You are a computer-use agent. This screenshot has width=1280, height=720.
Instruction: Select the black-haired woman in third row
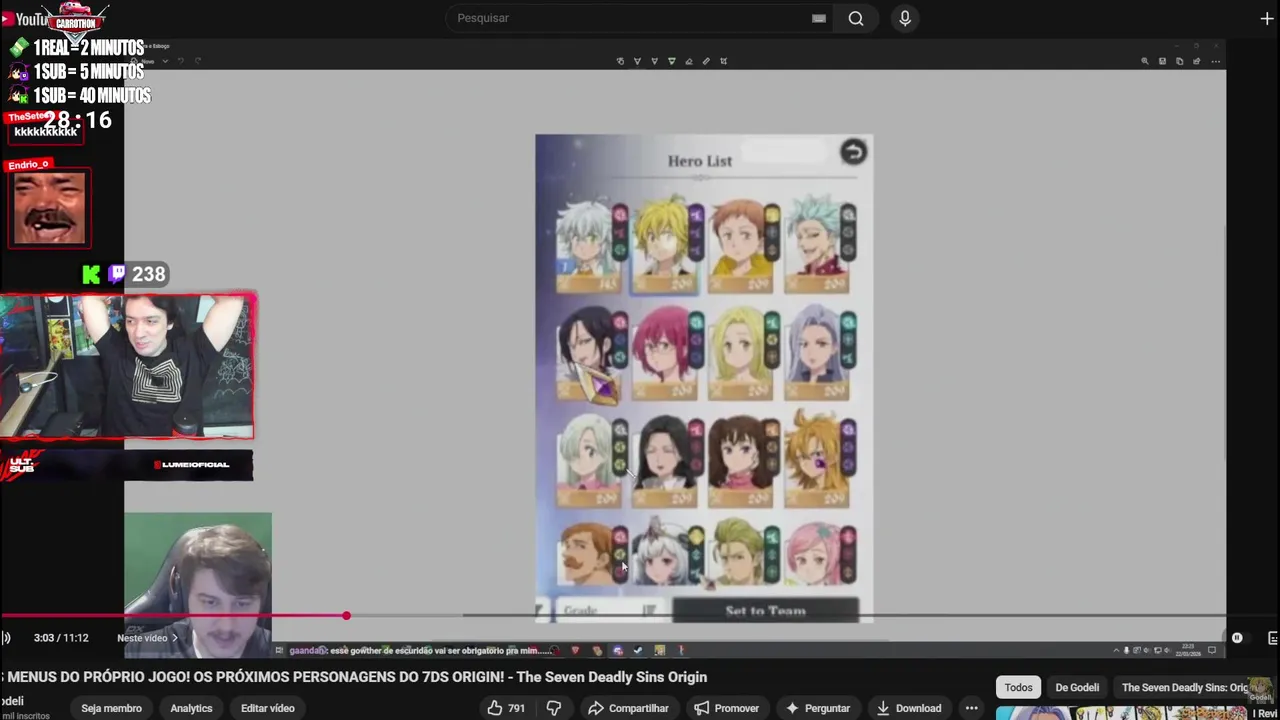[667, 460]
